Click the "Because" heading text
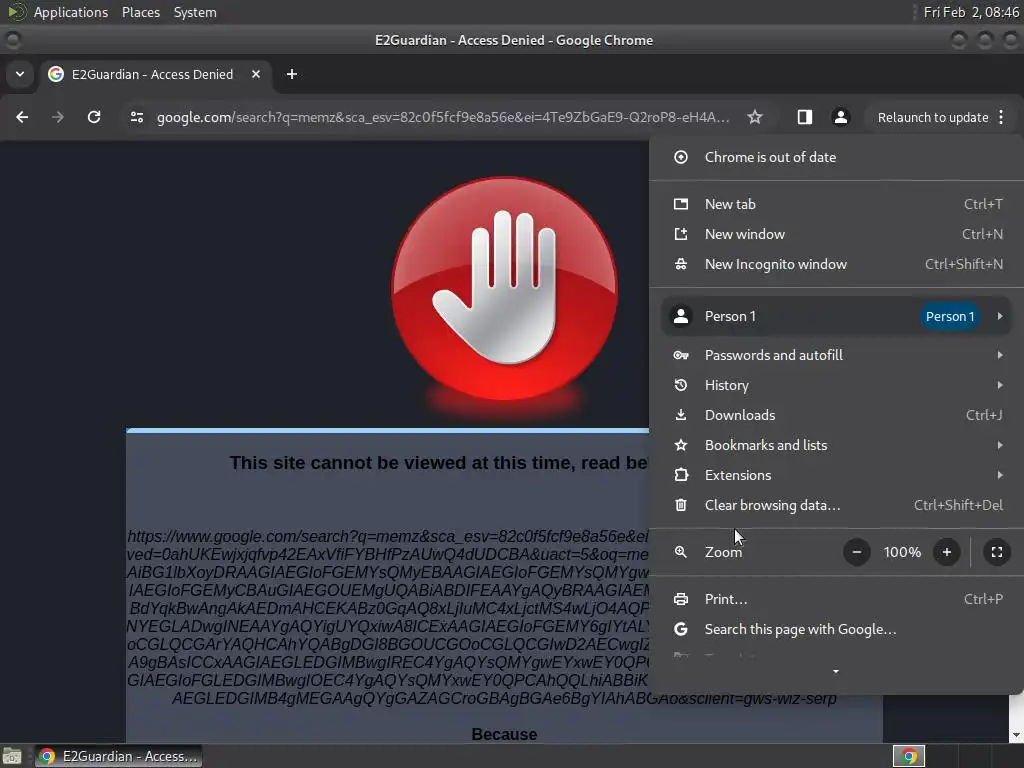Viewport: 1024px width, 768px height. pyautogui.click(x=504, y=735)
